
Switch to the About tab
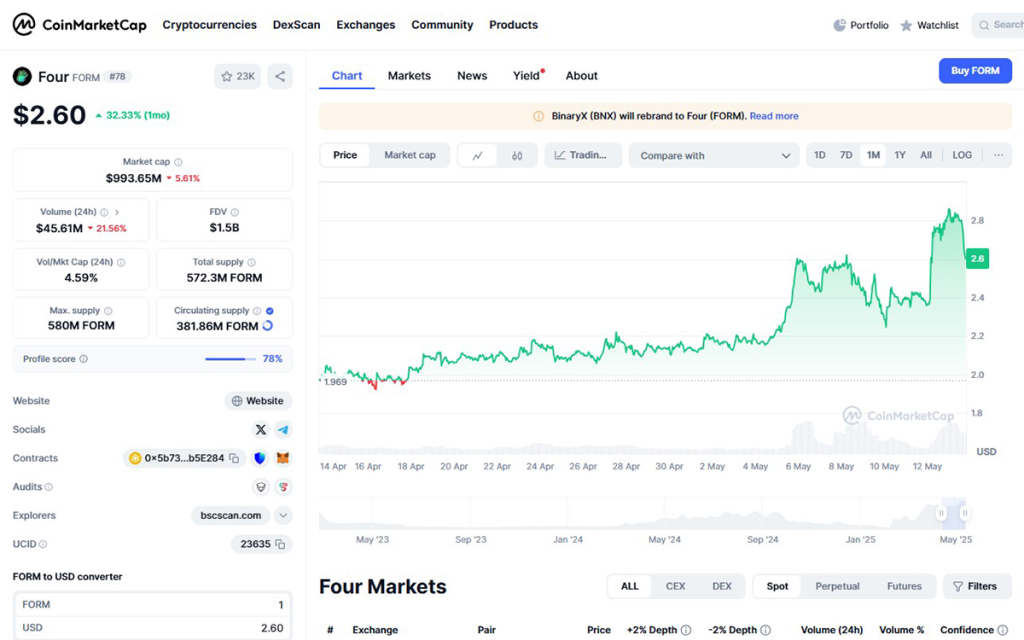581,76
